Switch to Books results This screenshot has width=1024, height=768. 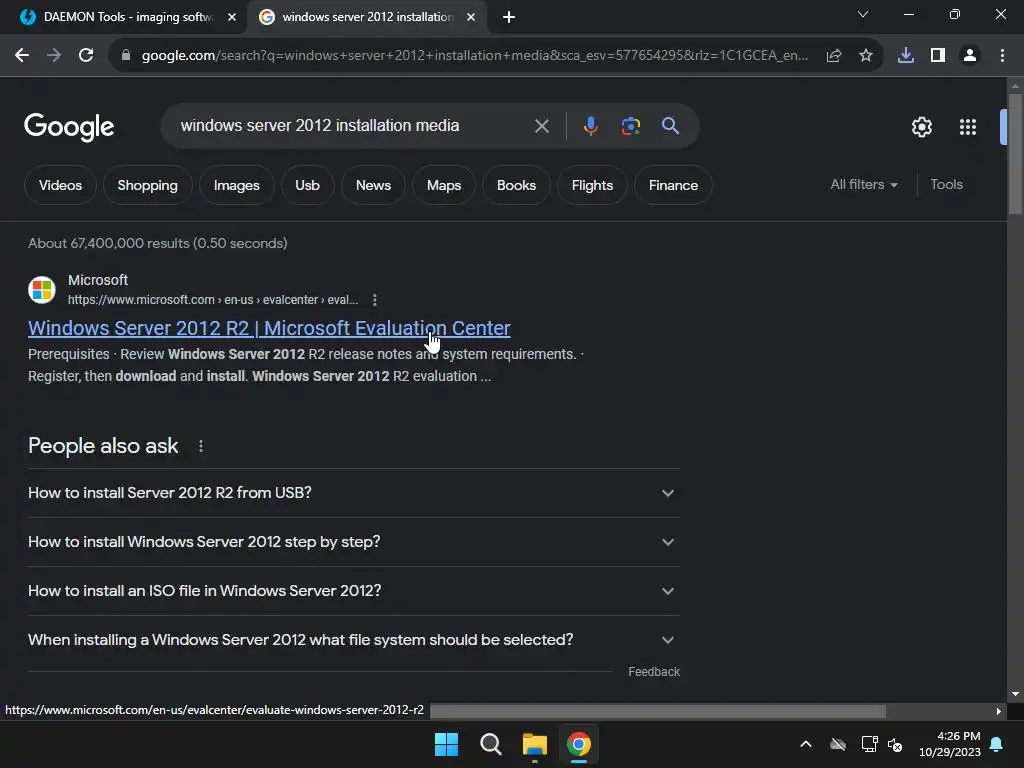(x=516, y=185)
